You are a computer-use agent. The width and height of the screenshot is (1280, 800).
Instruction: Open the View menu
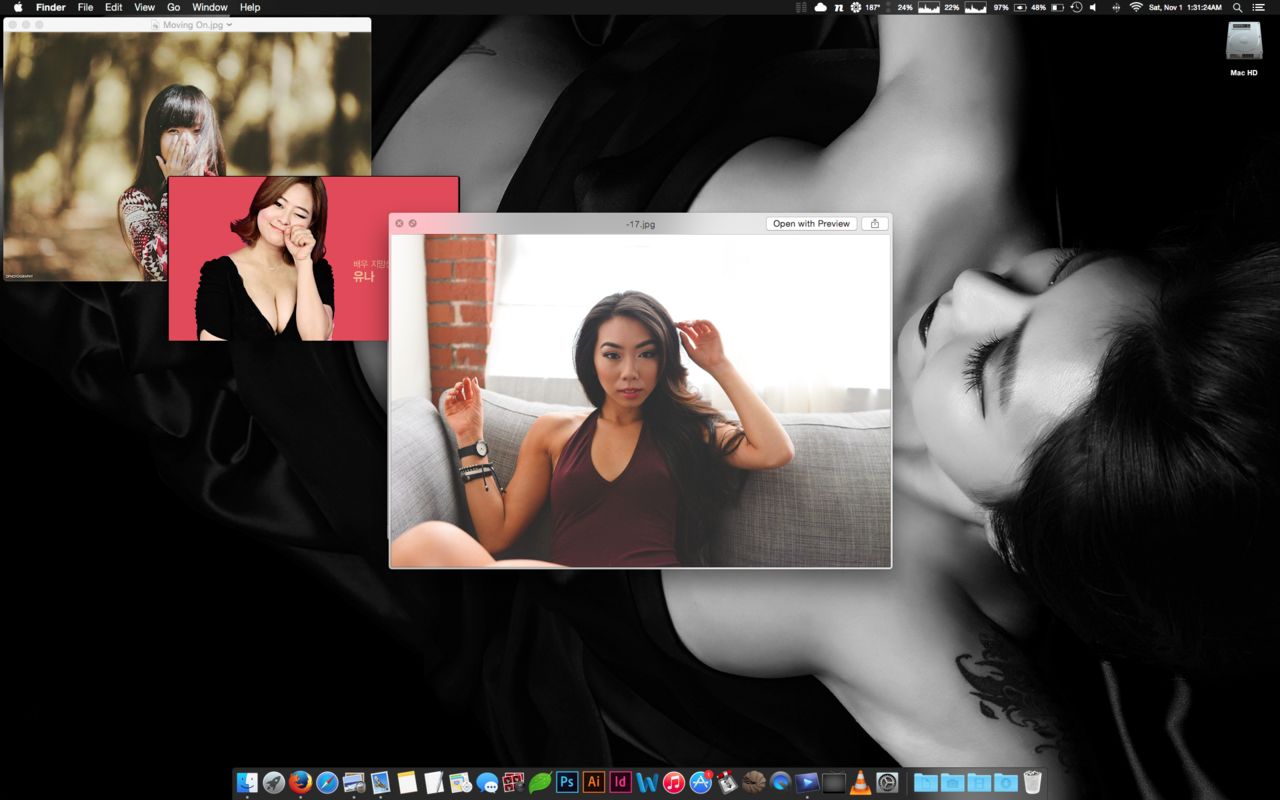coord(145,7)
